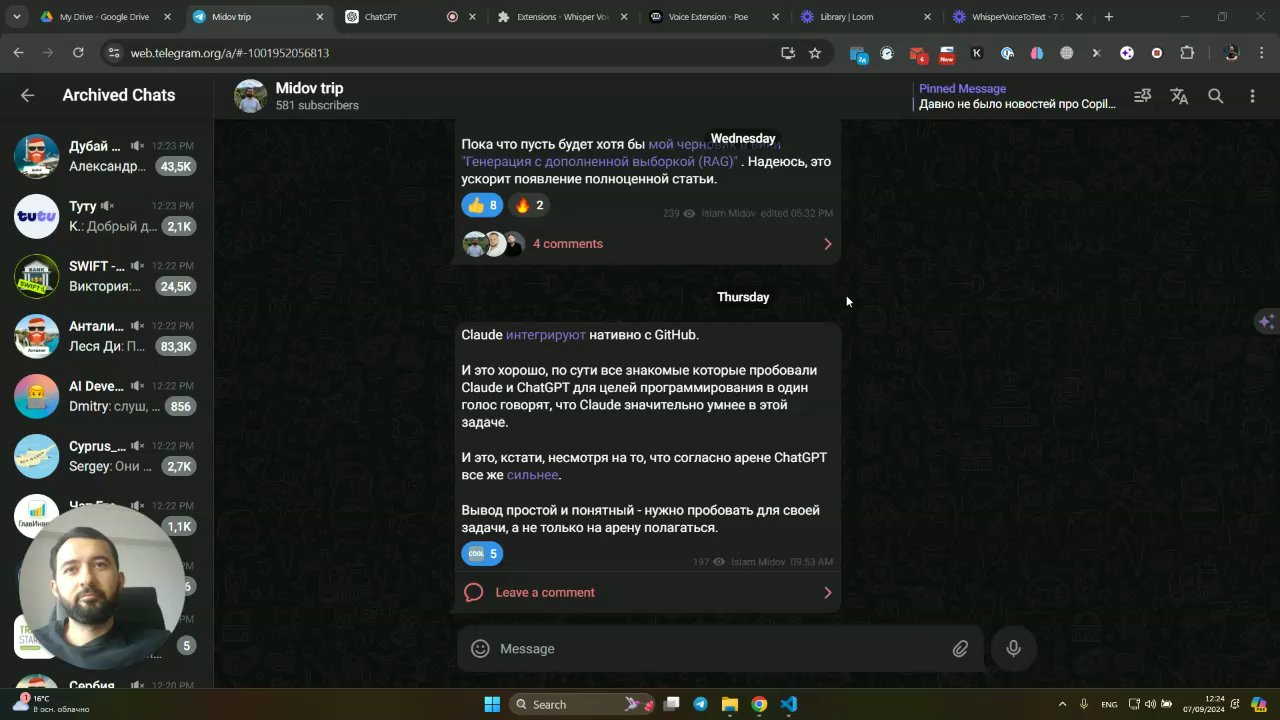This screenshot has width=1280, height=720.
Task: Click ENG language indicator in tray
Action: pos(1109,704)
